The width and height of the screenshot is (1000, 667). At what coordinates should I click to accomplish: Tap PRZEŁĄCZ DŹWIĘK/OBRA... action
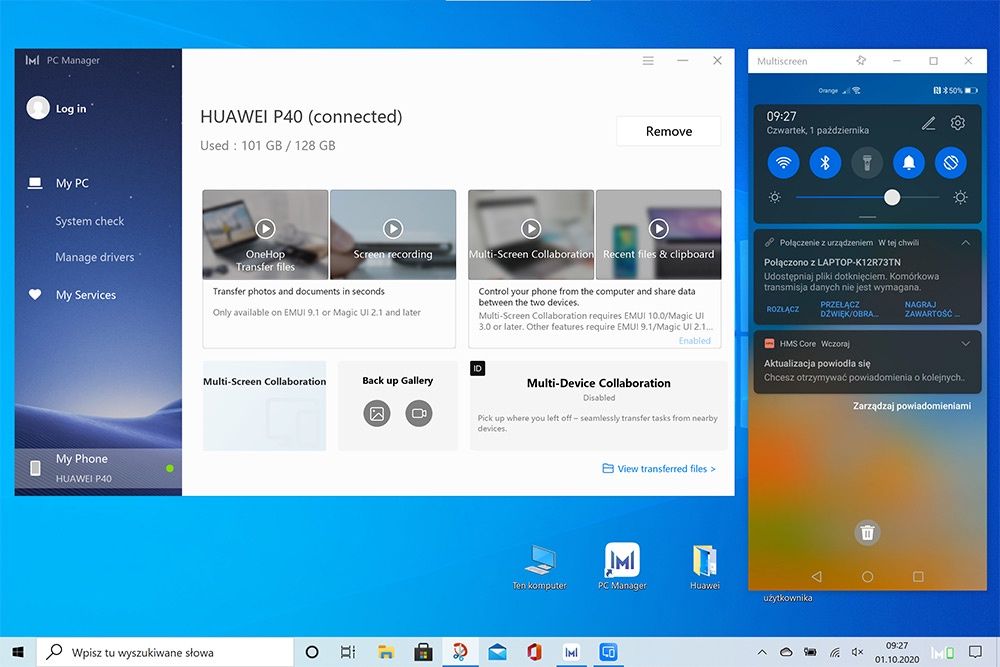tap(849, 309)
